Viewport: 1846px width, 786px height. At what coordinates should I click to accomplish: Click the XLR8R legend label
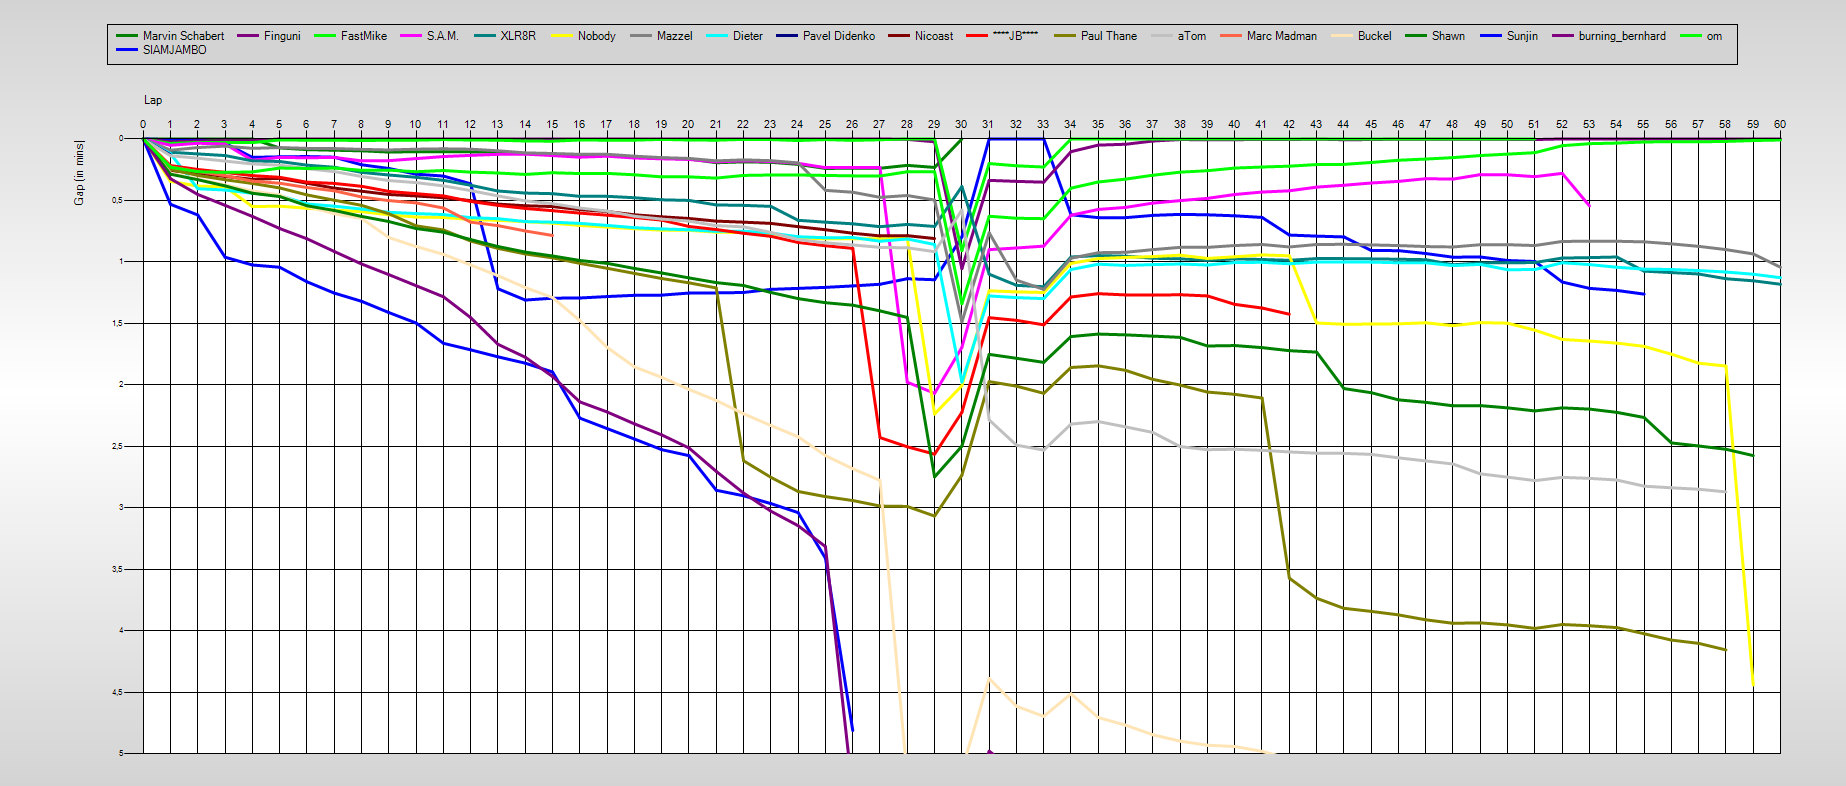(518, 36)
